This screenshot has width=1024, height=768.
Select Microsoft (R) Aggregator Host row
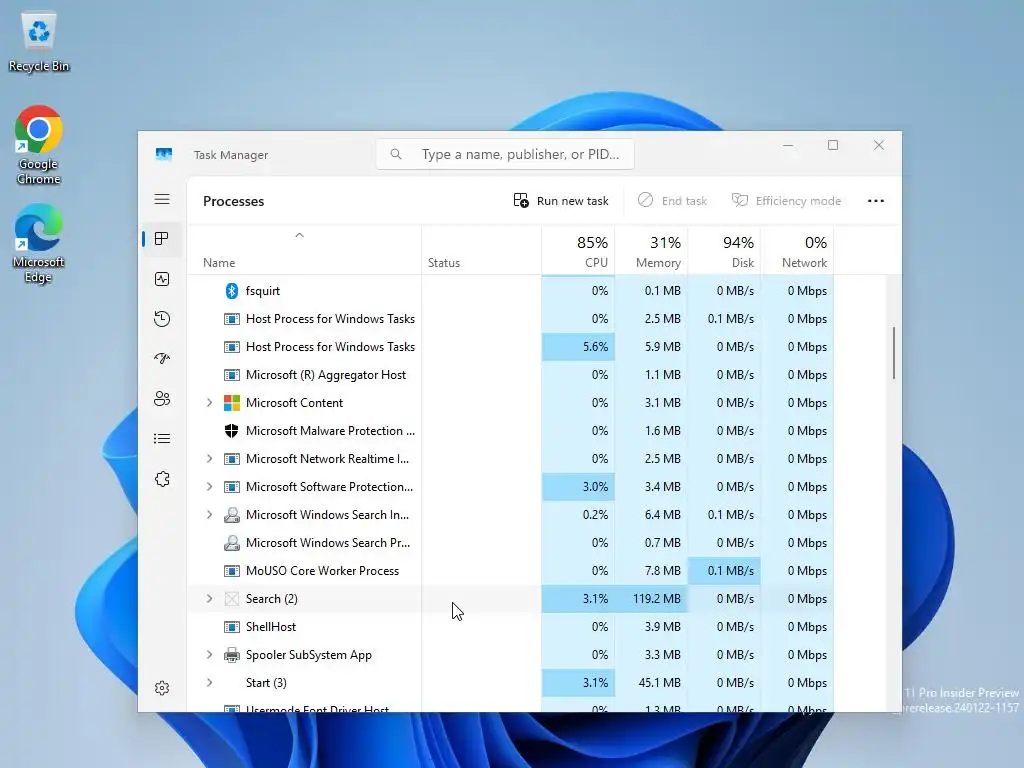(x=510, y=375)
